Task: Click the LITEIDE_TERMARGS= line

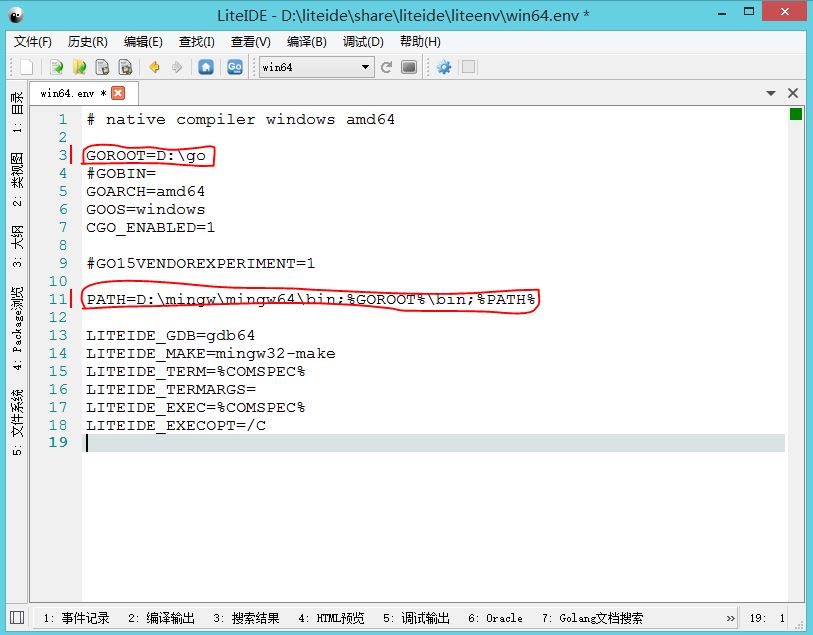Action: (171, 389)
